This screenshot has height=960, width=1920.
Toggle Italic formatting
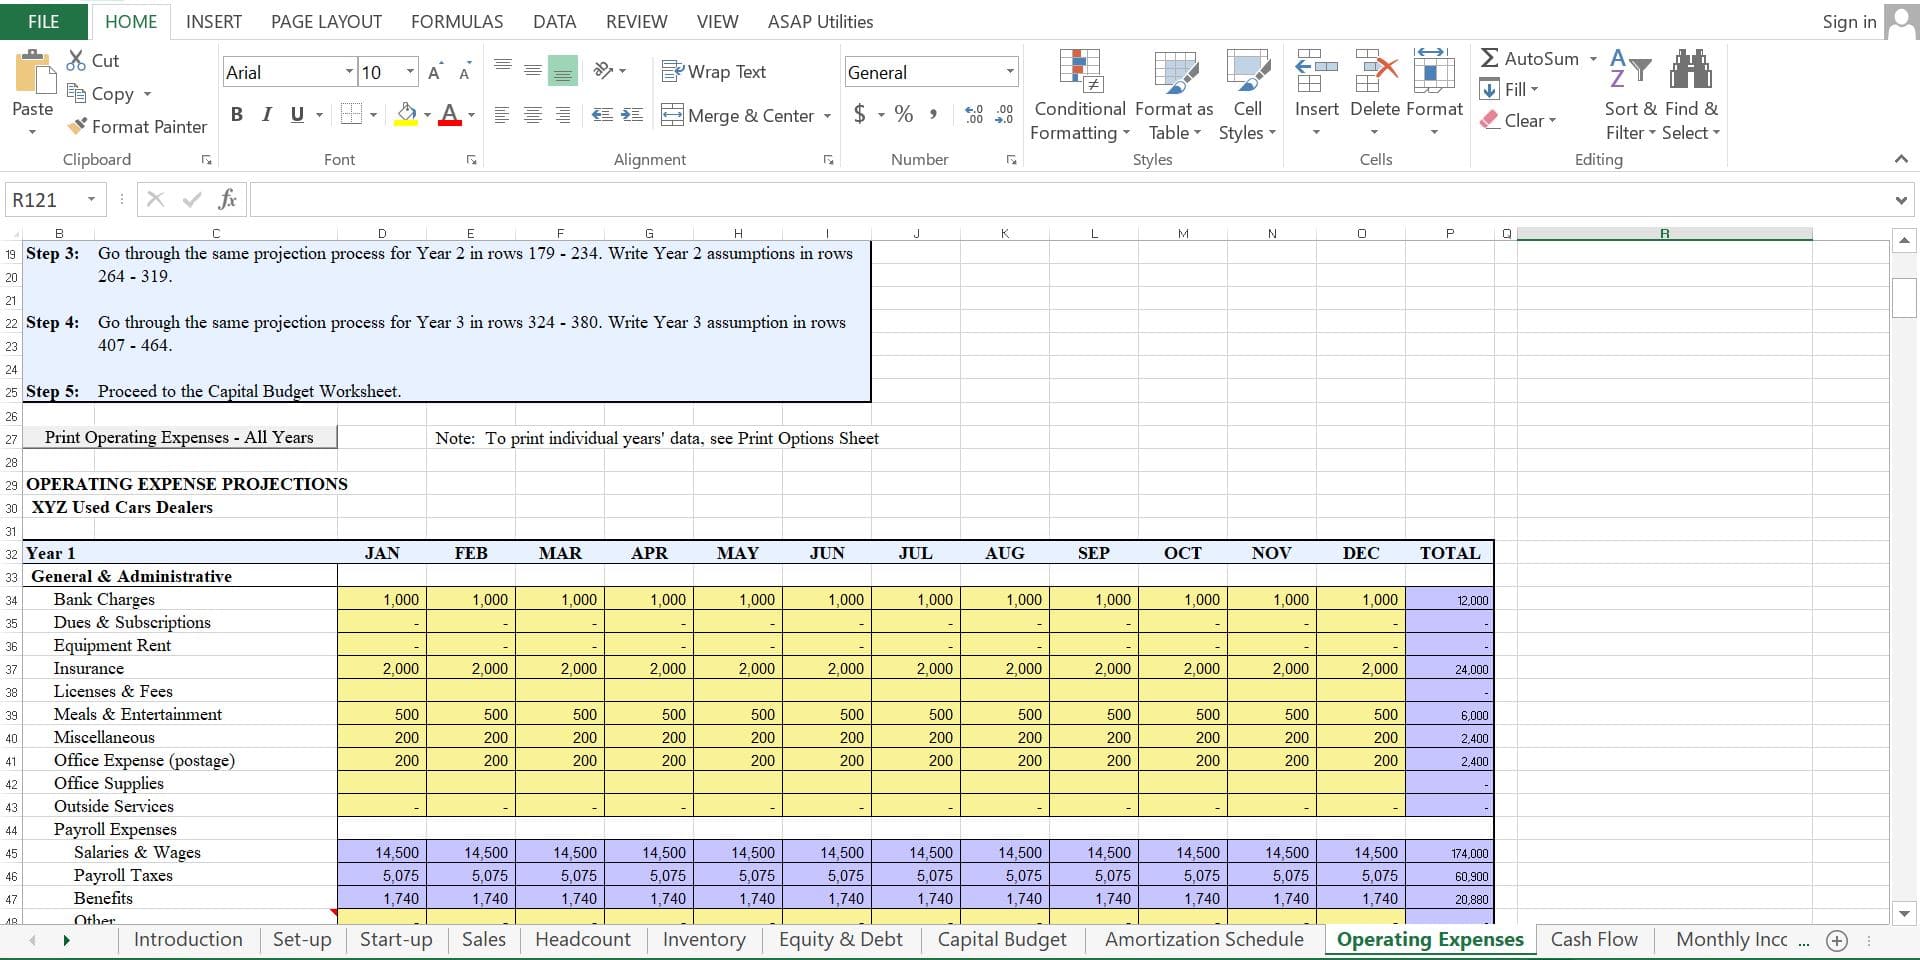pos(266,114)
